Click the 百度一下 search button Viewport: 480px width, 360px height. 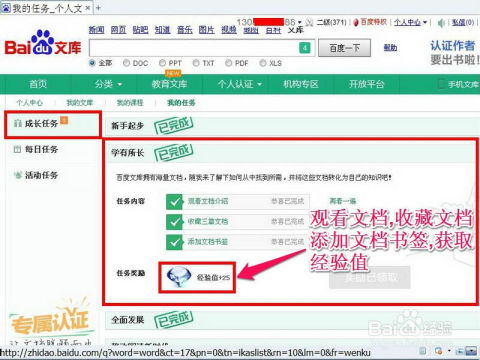click(x=344, y=48)
